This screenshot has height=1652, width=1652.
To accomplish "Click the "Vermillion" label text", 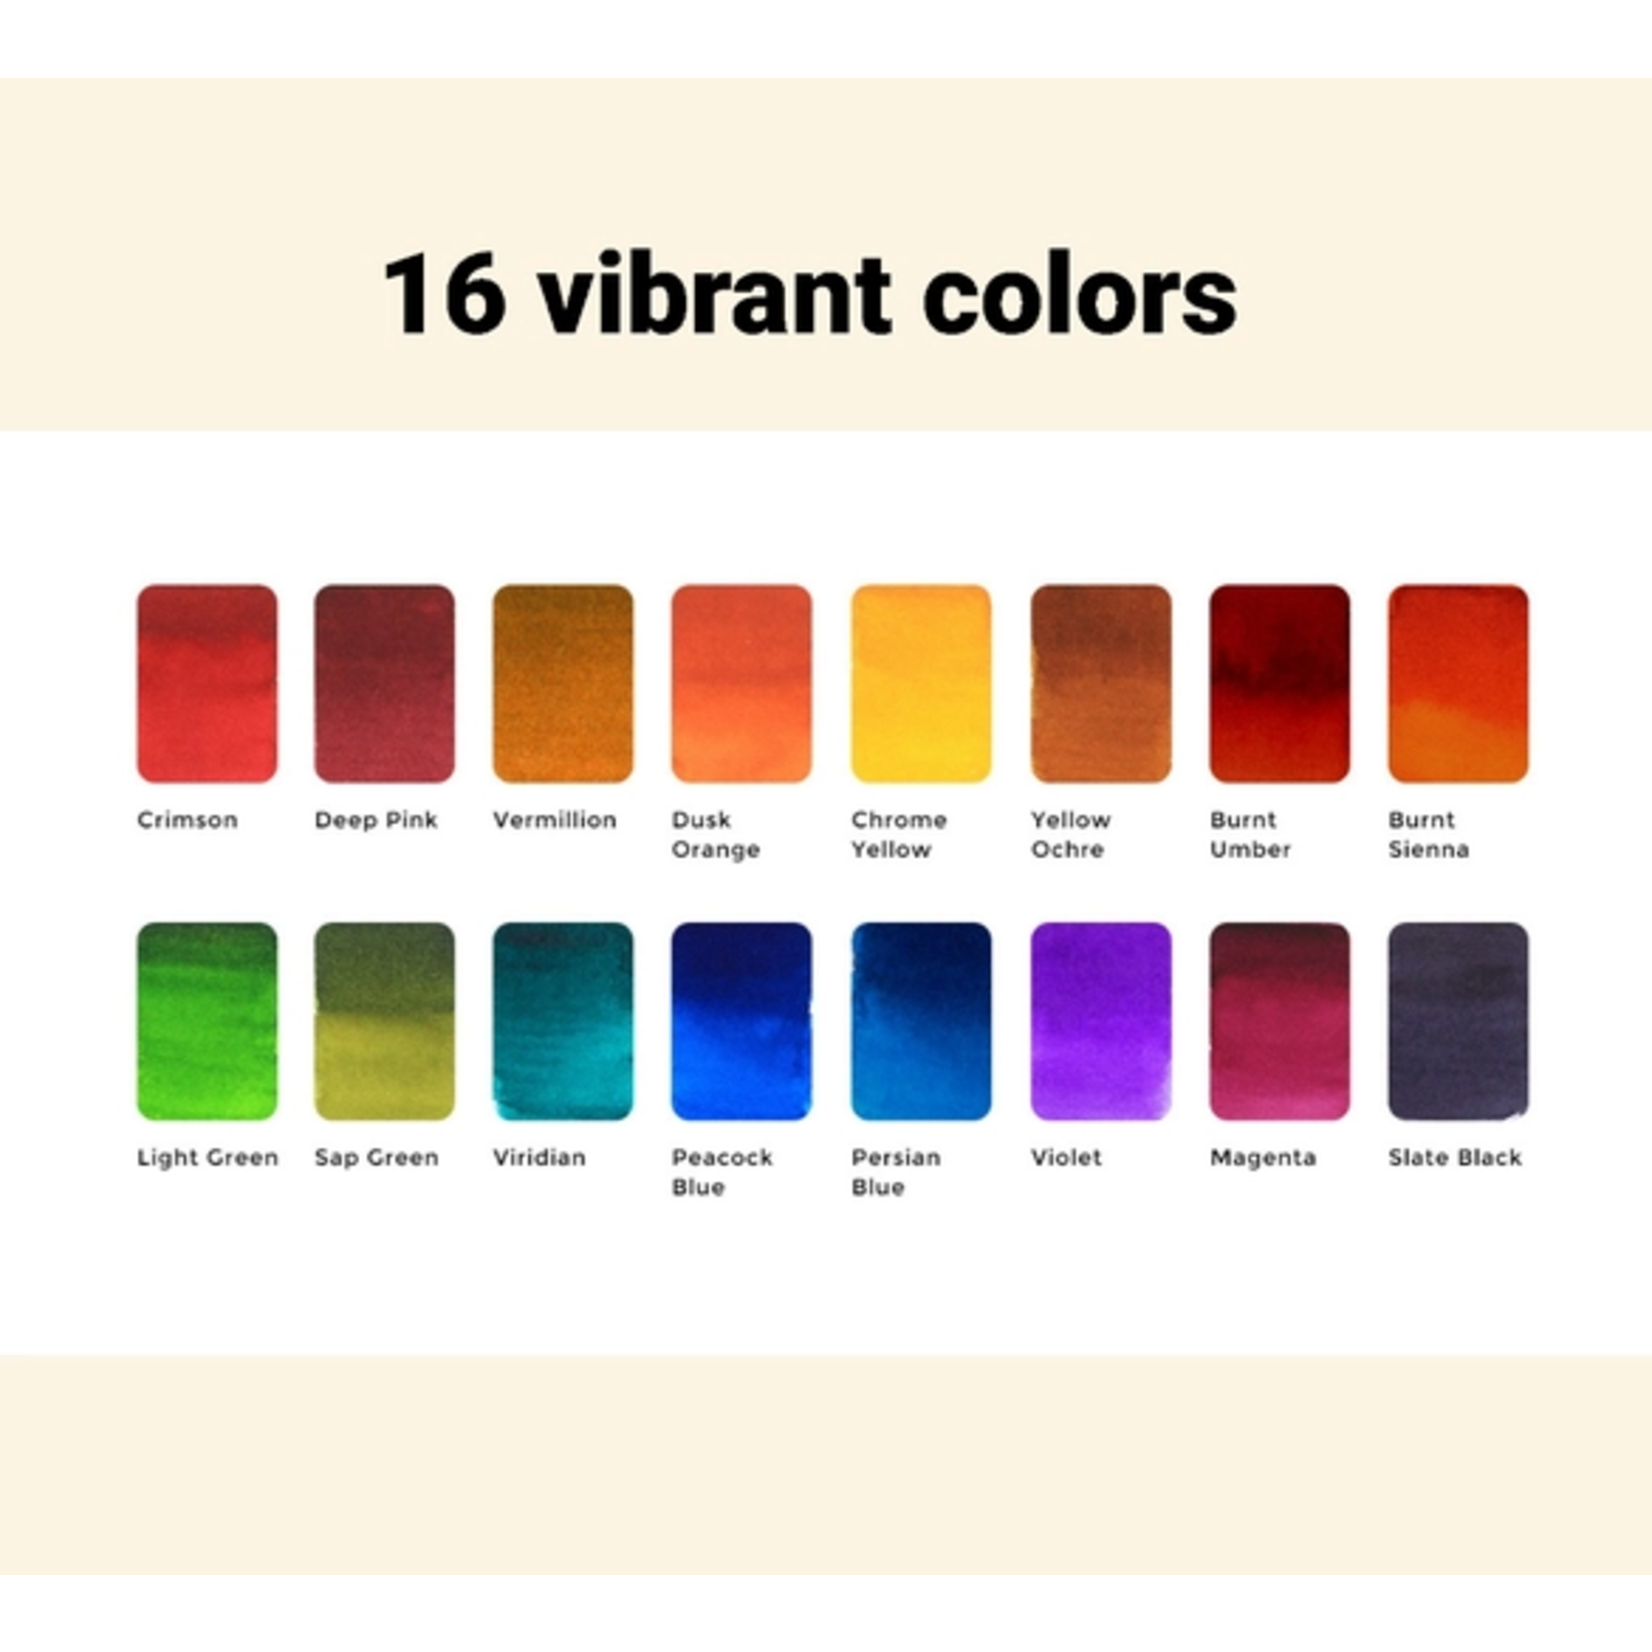I will 555,820.
